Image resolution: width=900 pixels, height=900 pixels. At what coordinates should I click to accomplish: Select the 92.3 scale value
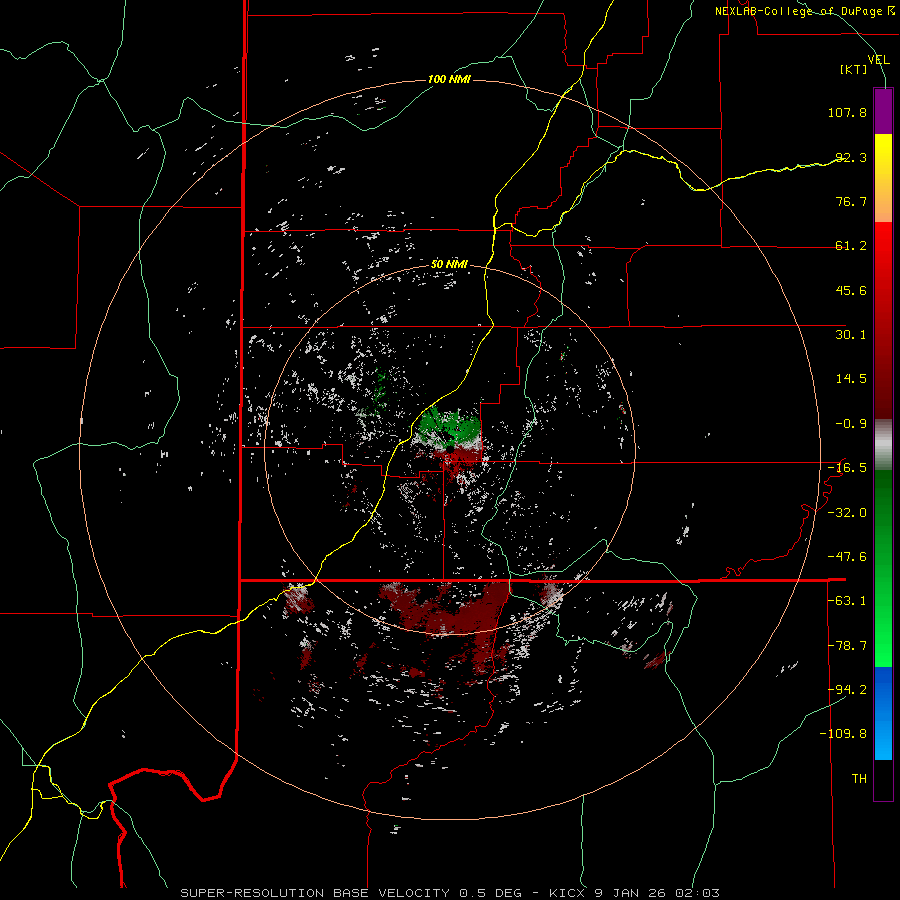(851, 157)
